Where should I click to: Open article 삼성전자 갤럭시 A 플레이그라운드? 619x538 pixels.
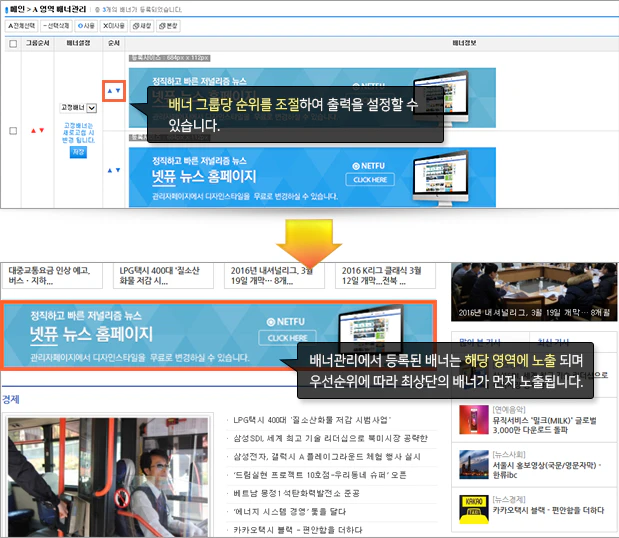[327, 457]
